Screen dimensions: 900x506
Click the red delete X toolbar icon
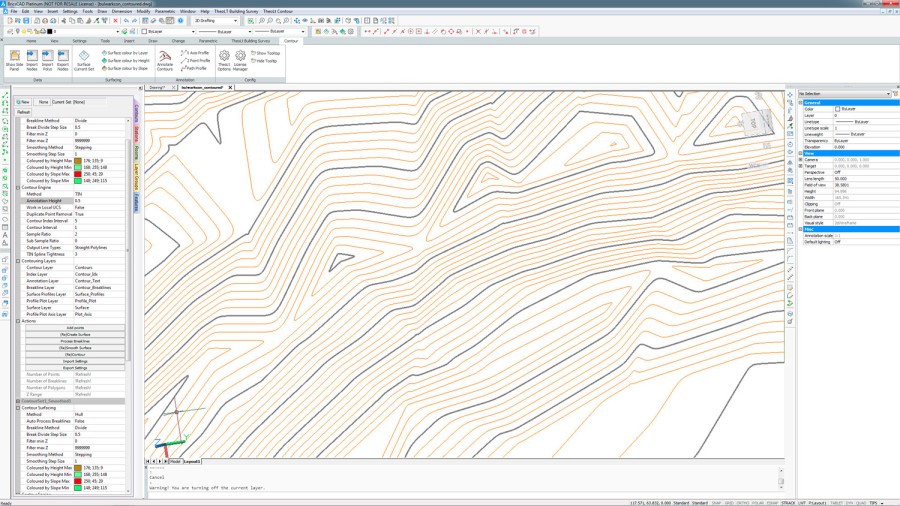pyautogui.click(x=115, y=21)
